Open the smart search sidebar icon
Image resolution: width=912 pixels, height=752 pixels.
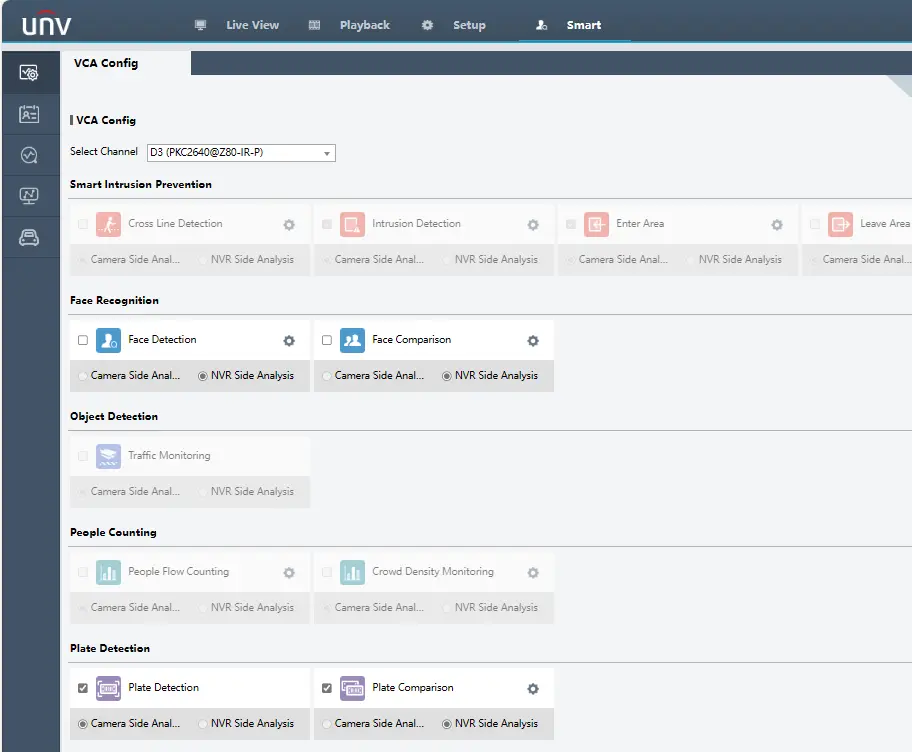pyautogui.click(x=29, y=155)
